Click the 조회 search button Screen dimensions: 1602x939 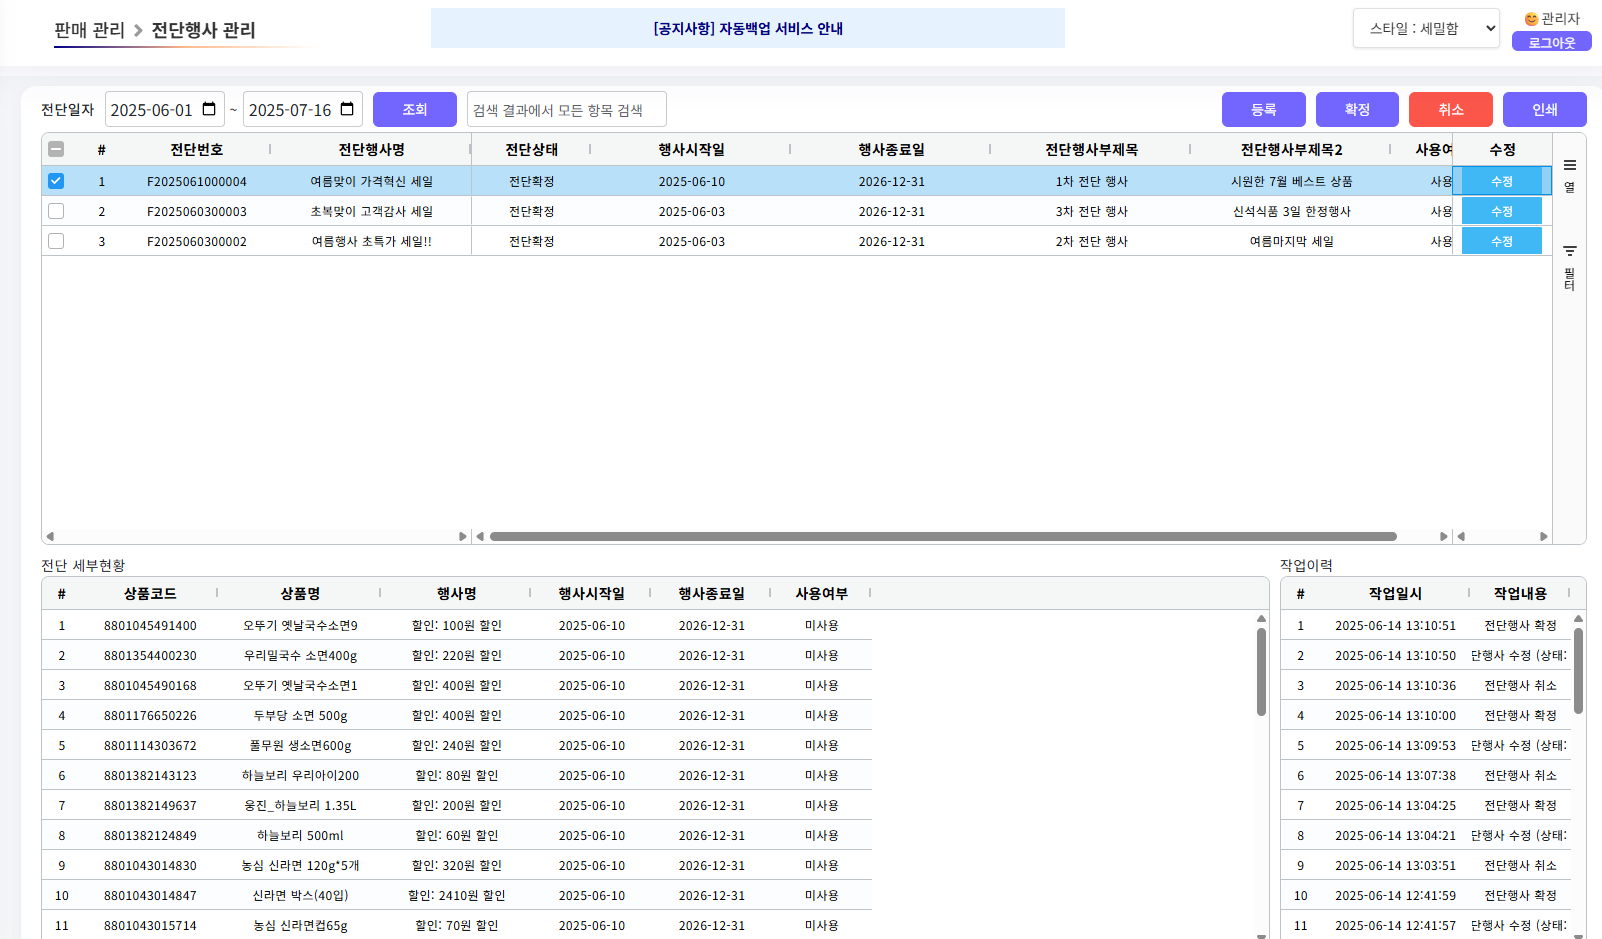pos(414,110)
